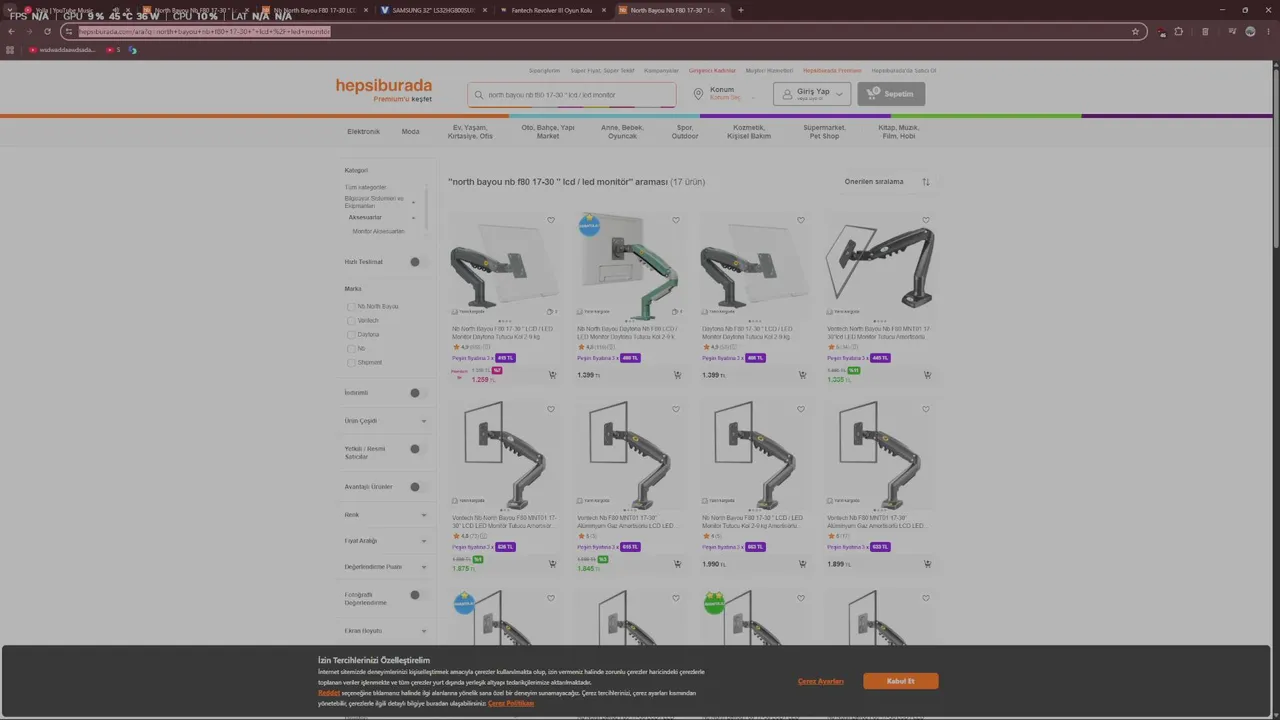Open the 1.399 TL Daytona product image
Image resolution: width=1280 pixels, height=720 pixels.
pos(754,264)
